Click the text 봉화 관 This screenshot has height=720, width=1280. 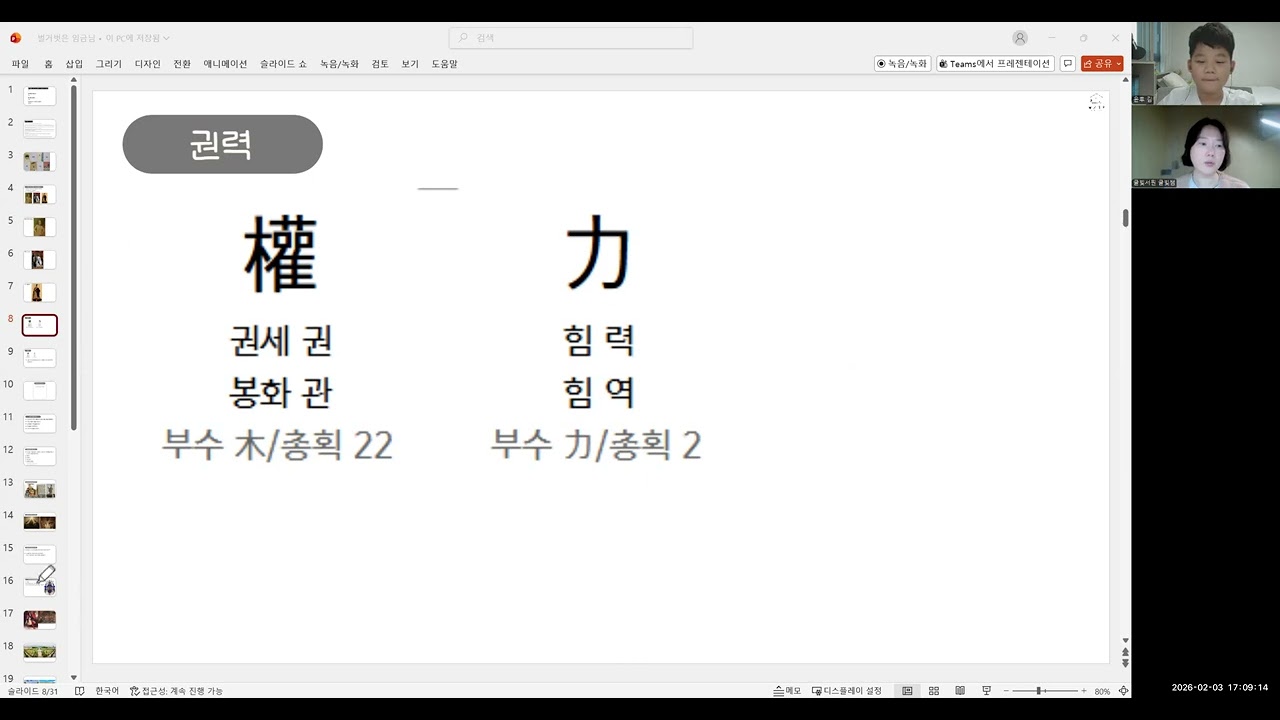point(281,392)
